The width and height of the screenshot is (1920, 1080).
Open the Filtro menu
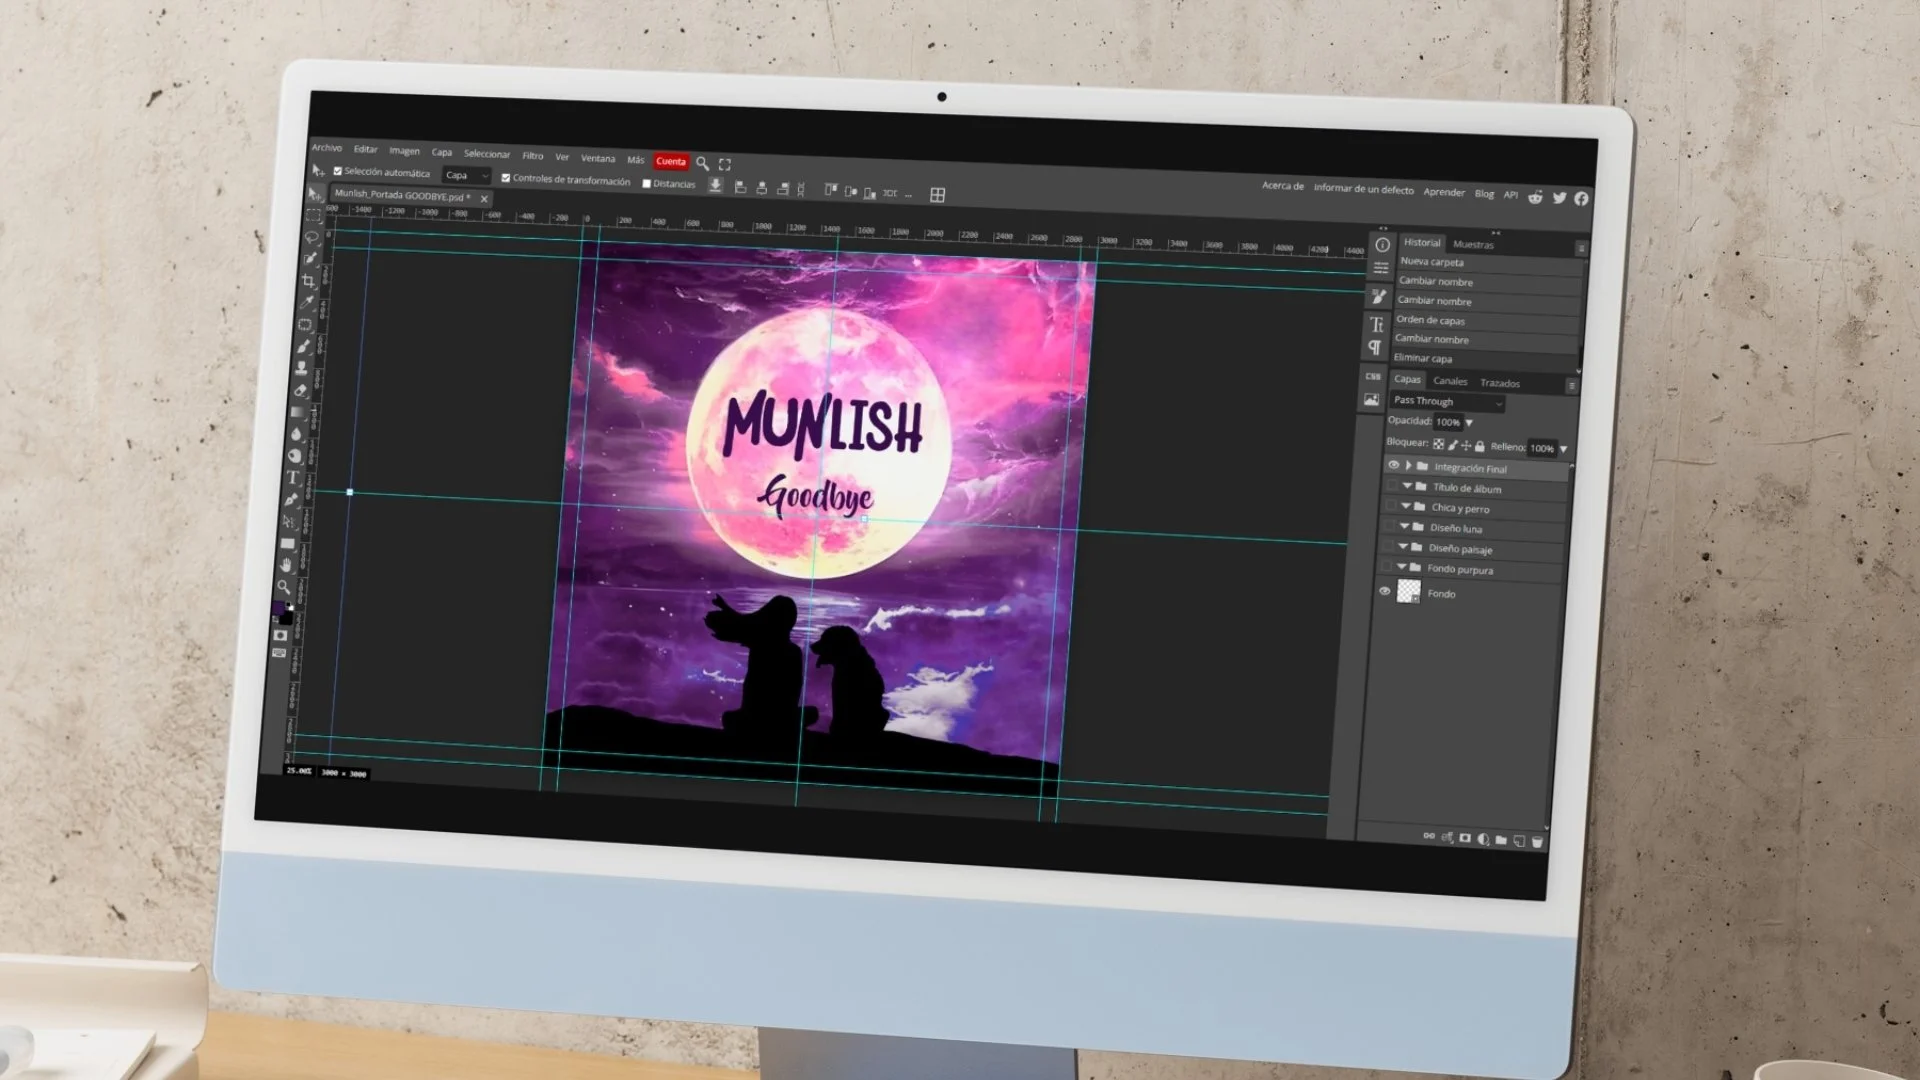[532, 156]
